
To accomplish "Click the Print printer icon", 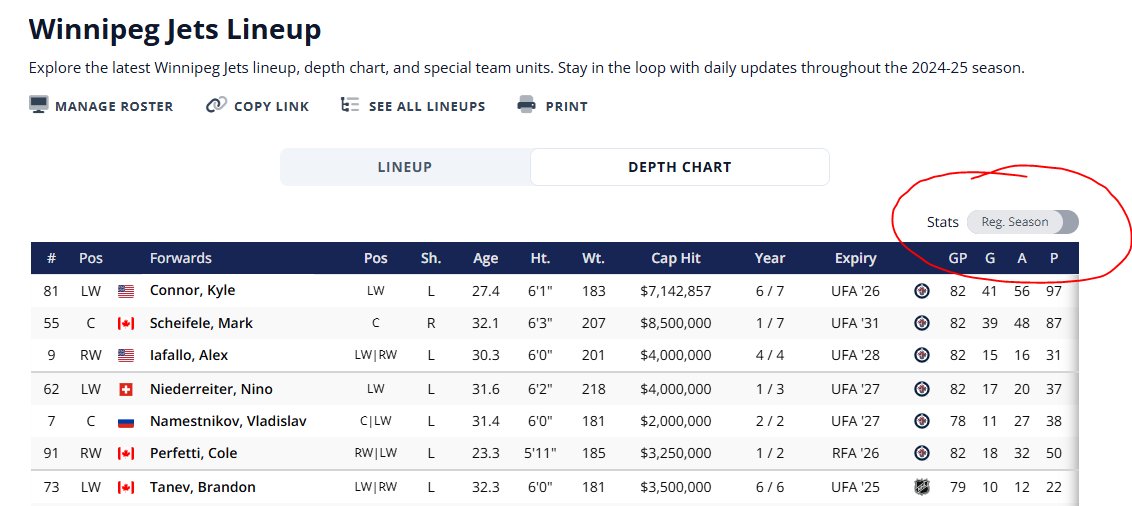I will pyautogui.click(x=527, y=105).
